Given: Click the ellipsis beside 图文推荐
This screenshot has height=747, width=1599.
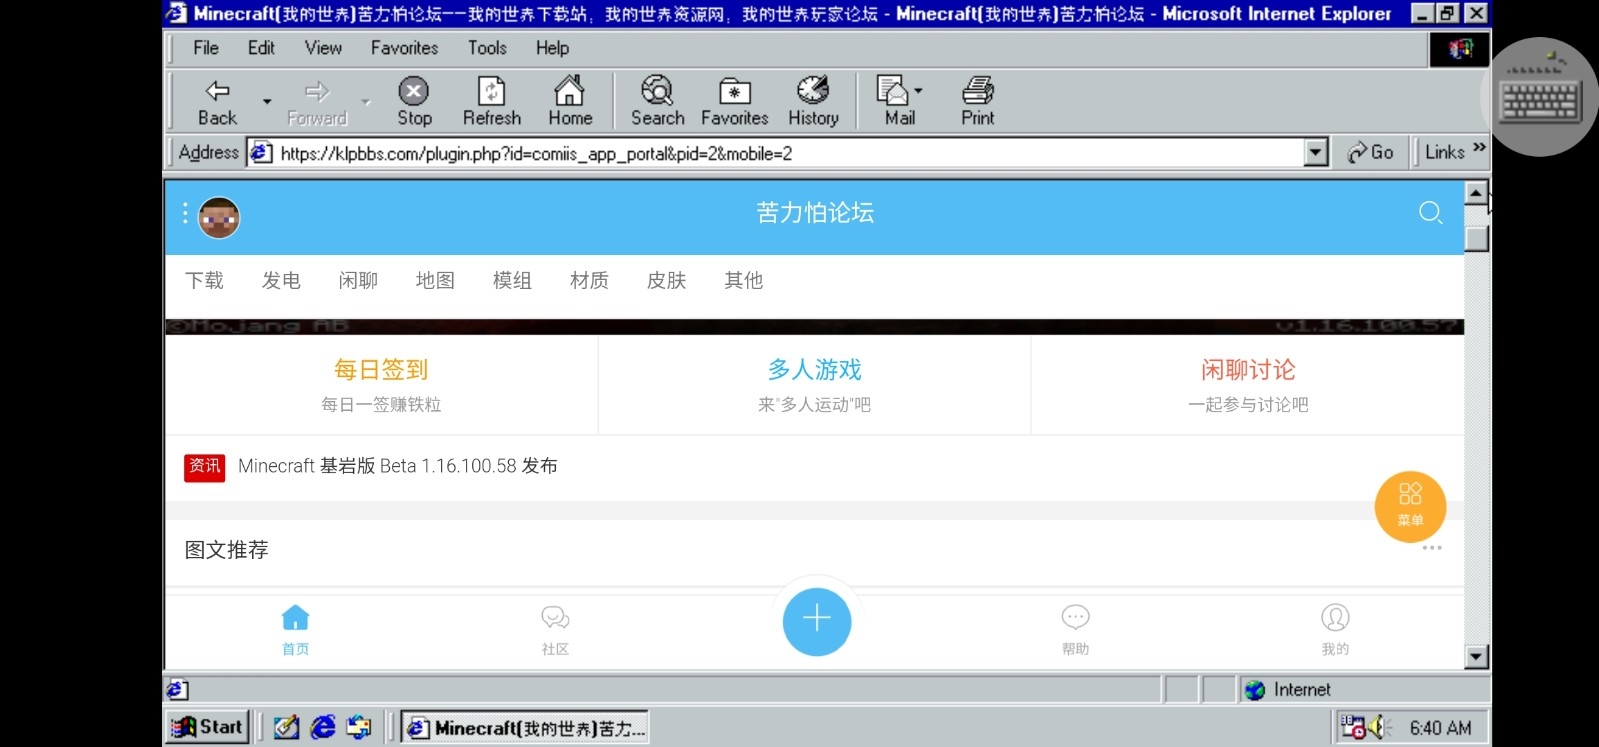Looking at the screenshot, I should pyautogui.click(x=1432, y=548).
